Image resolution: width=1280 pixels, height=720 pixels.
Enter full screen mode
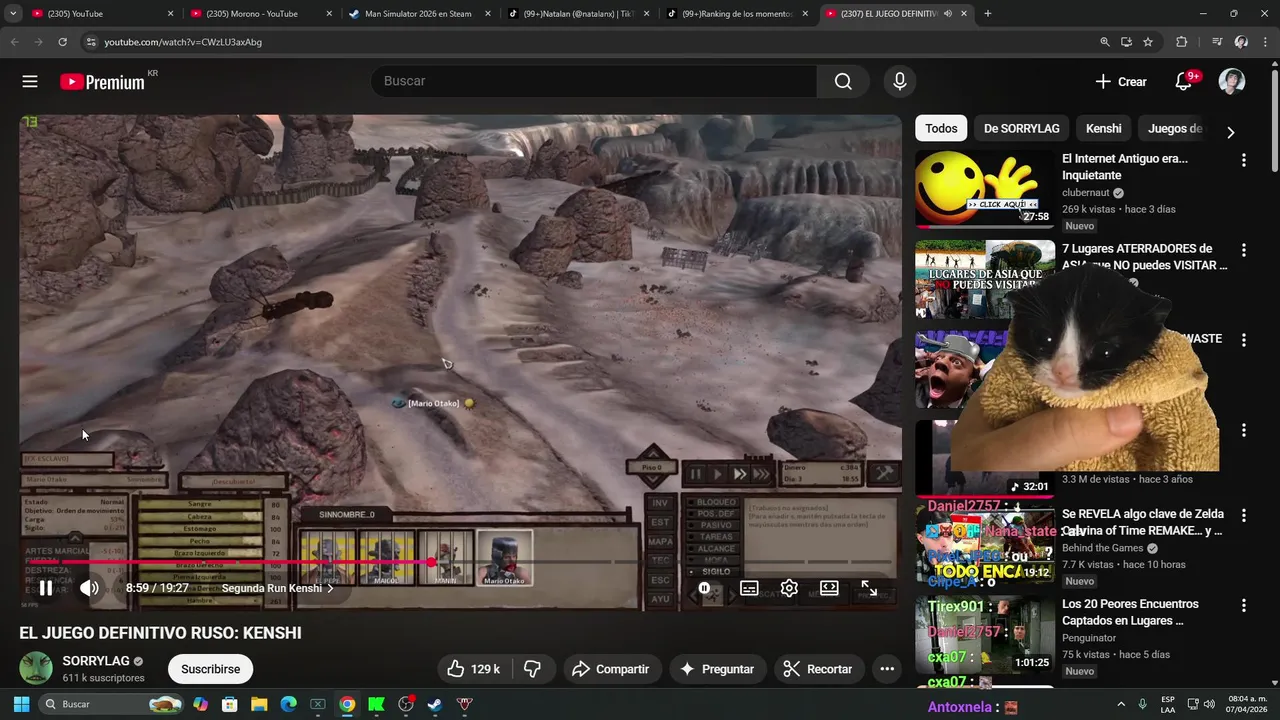pyautogui.click(x=869, y=589)
